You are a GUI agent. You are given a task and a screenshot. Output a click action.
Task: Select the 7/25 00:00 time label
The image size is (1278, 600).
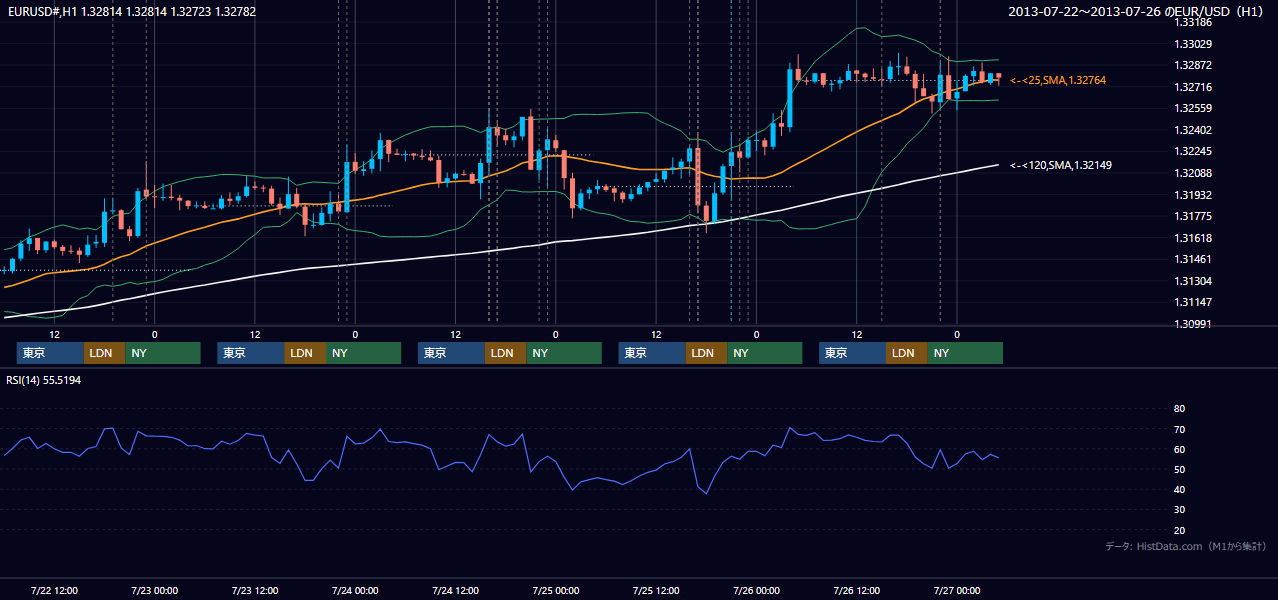pyautogui.click(x=555, y=590)
